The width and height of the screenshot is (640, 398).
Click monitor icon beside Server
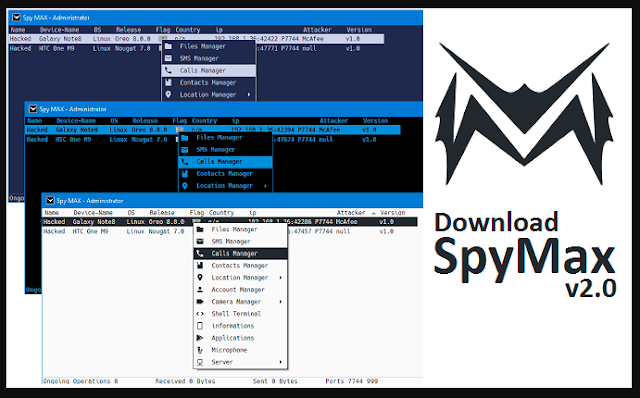click(x=200, y=362)
